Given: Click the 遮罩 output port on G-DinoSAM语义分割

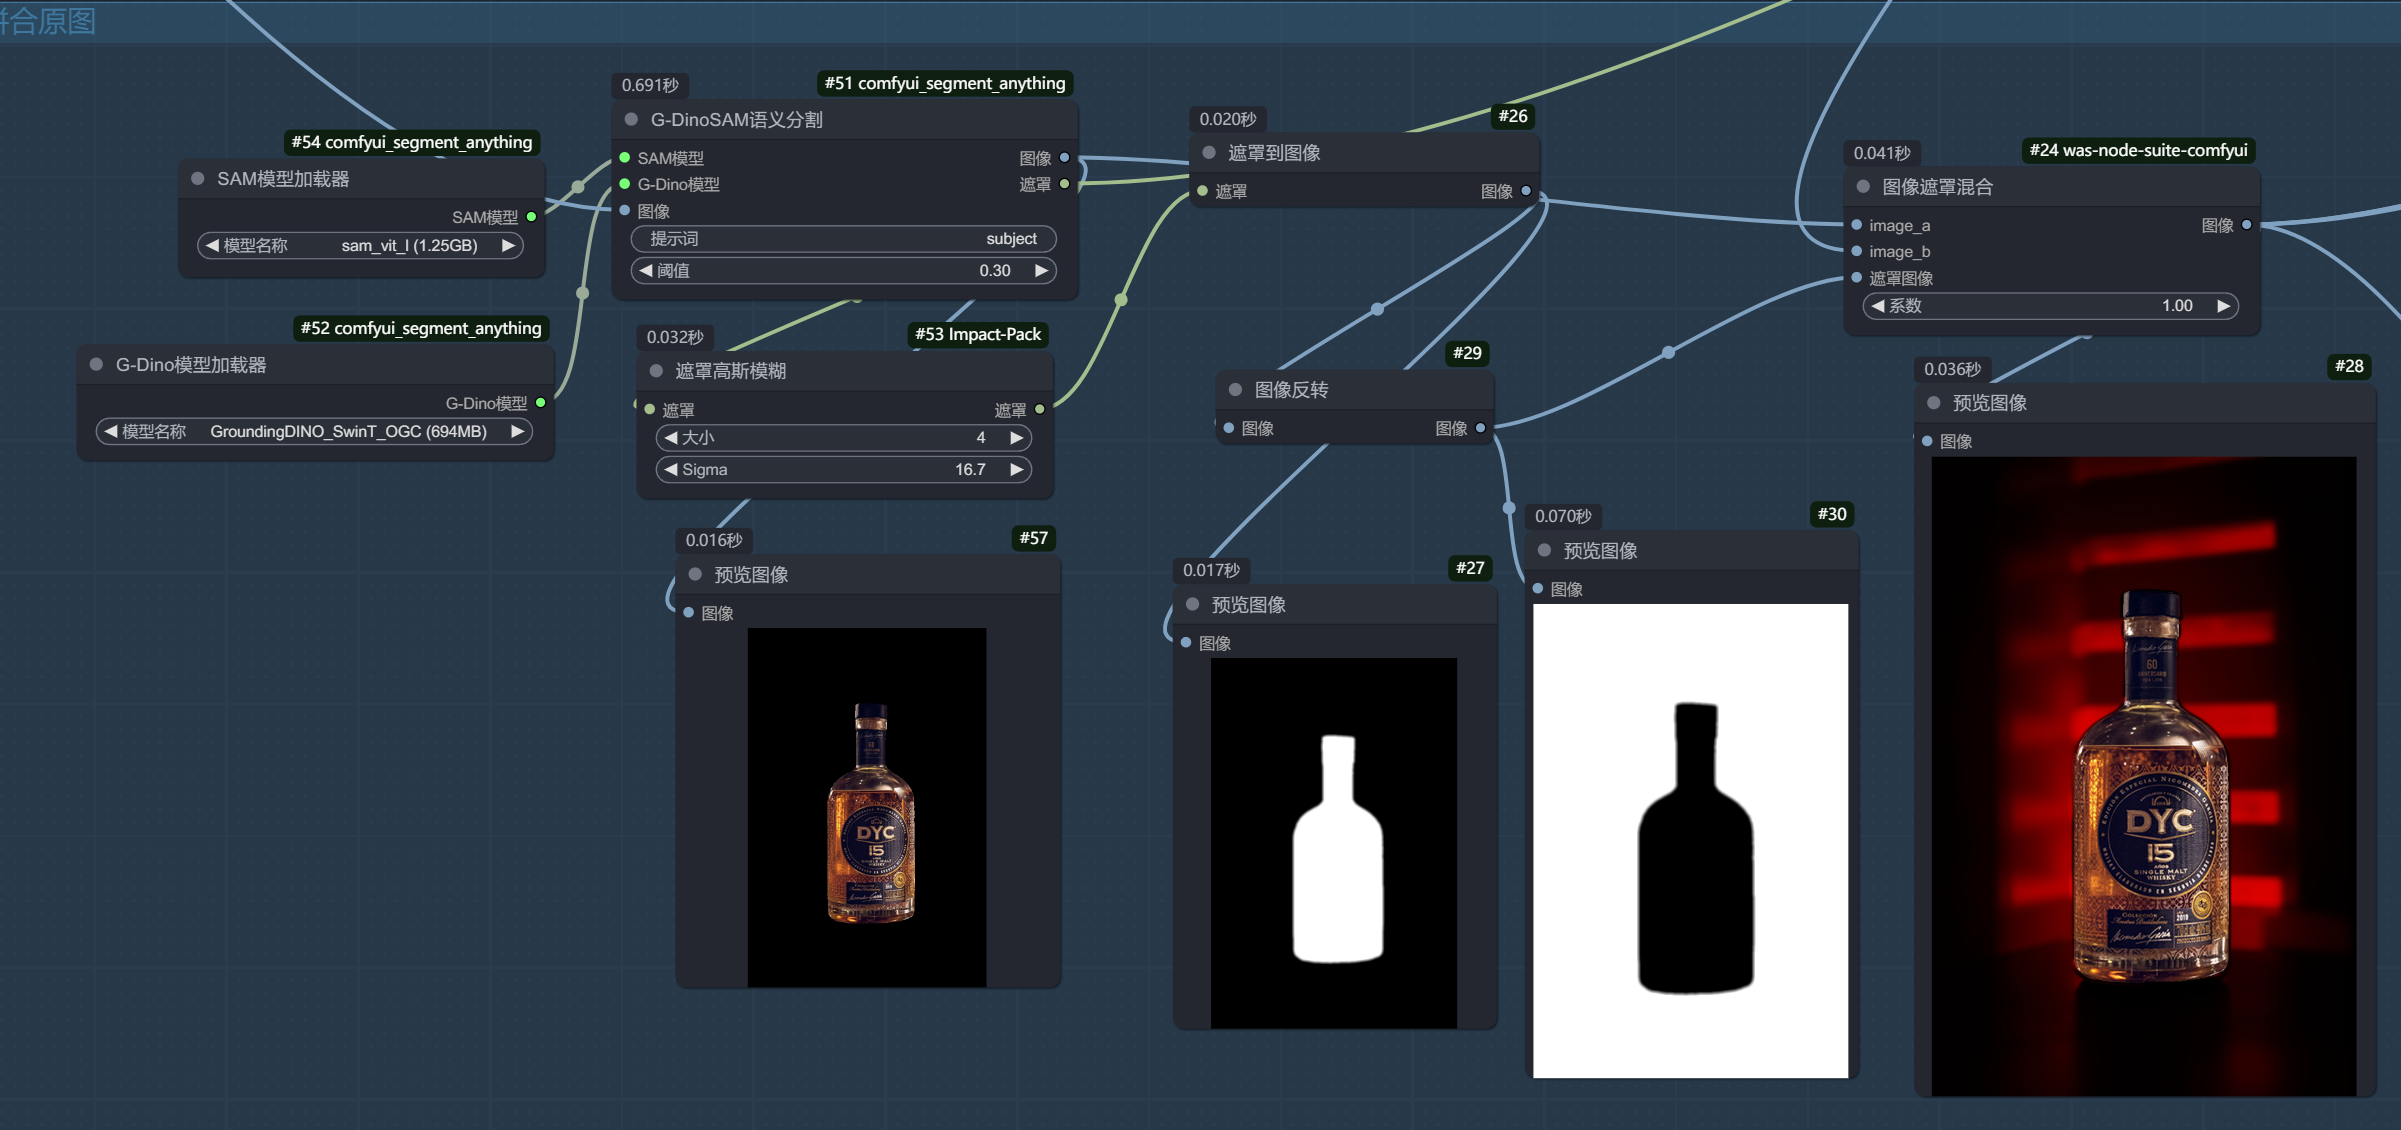Looking at the screenshot, I should point(1065,184).
